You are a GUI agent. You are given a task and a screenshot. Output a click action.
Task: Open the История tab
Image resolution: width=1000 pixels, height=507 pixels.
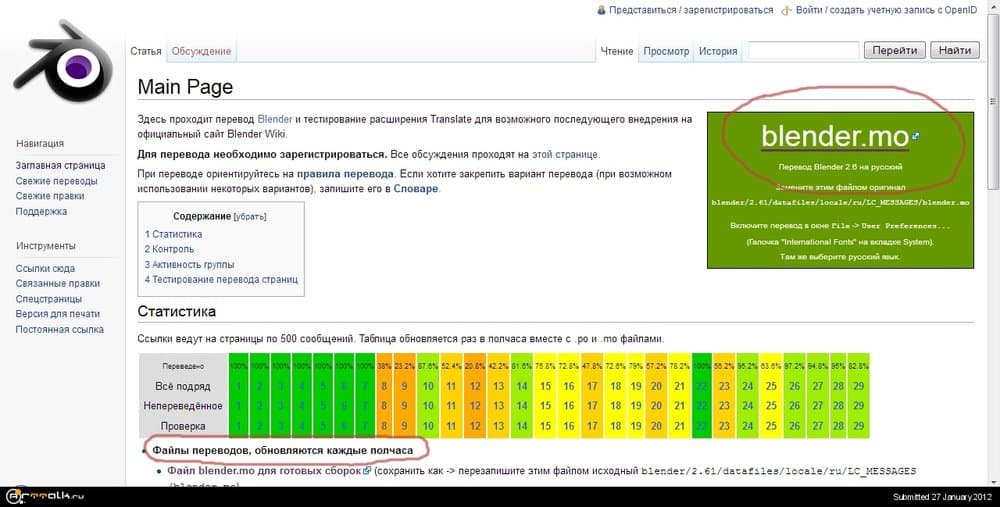(x=718, y=51)
